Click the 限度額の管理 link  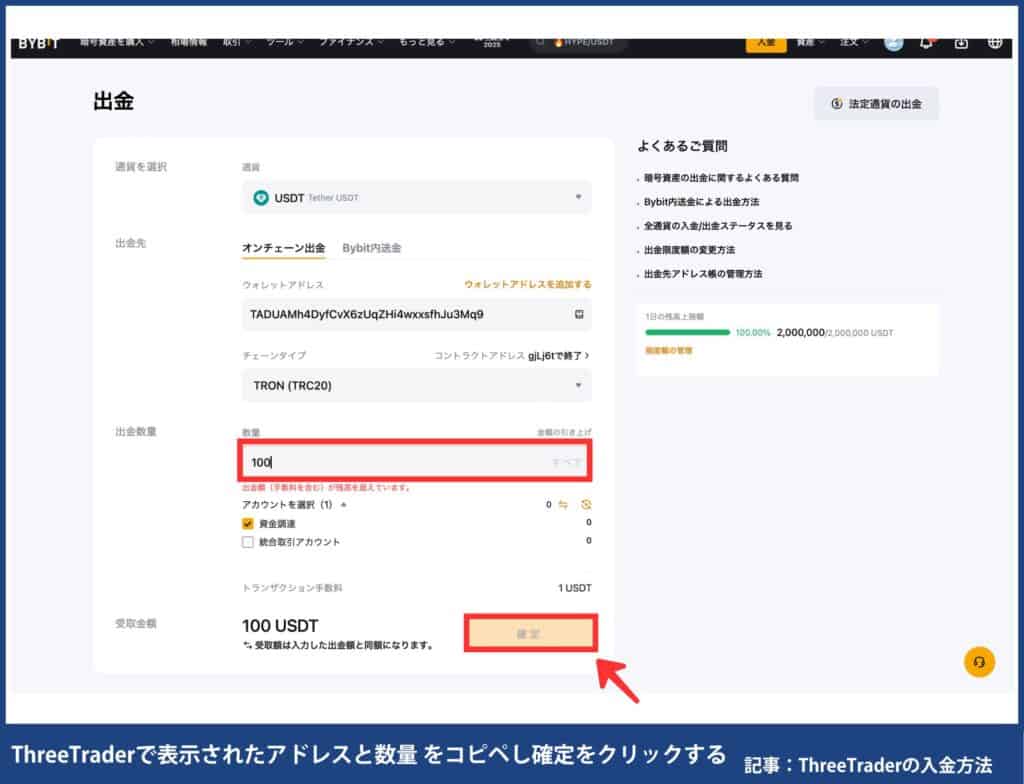click(x=668, y=351)
